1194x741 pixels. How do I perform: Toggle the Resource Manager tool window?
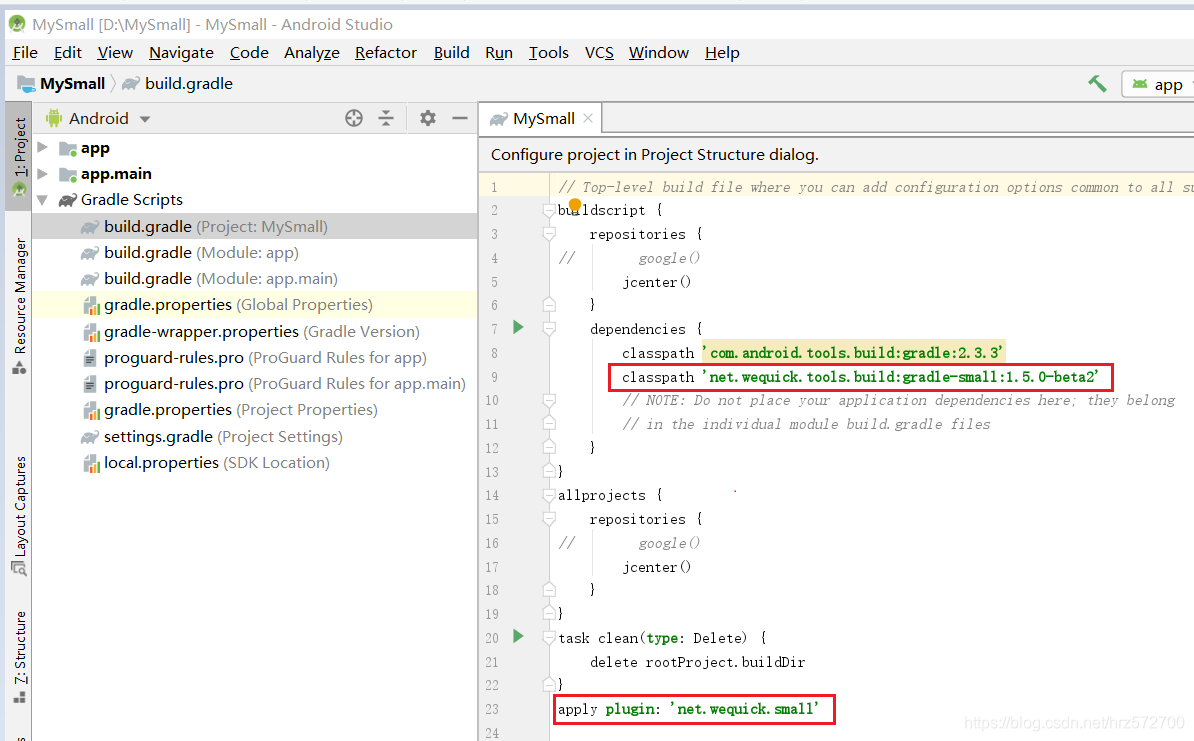coord(19,305)
